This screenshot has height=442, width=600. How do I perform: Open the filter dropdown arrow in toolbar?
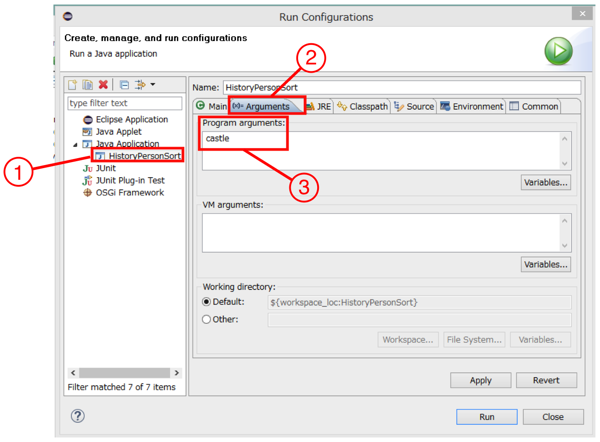tap(153, 84)
